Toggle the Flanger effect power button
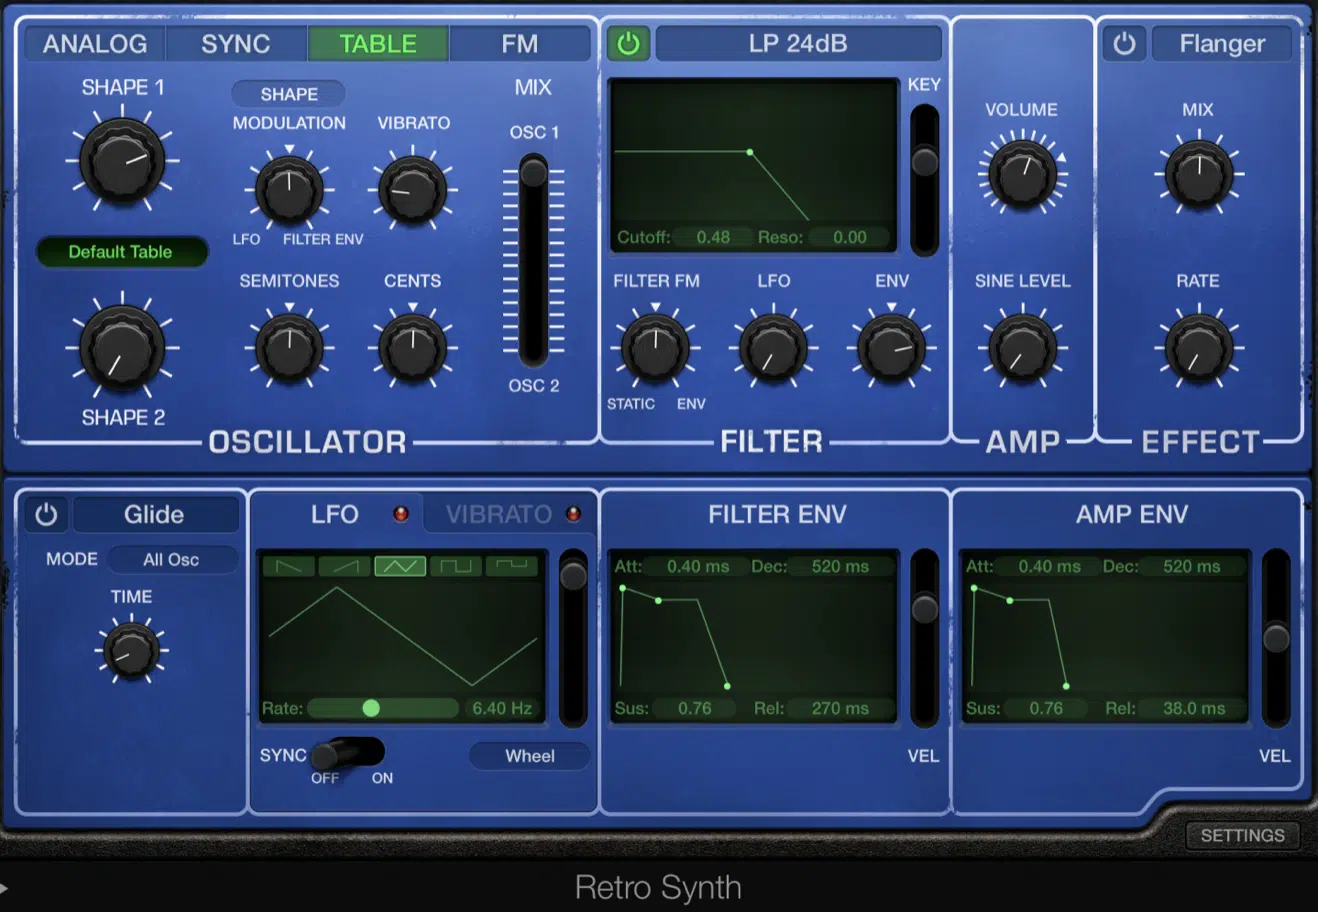1318x912 pixels. tap(1124, 44)
